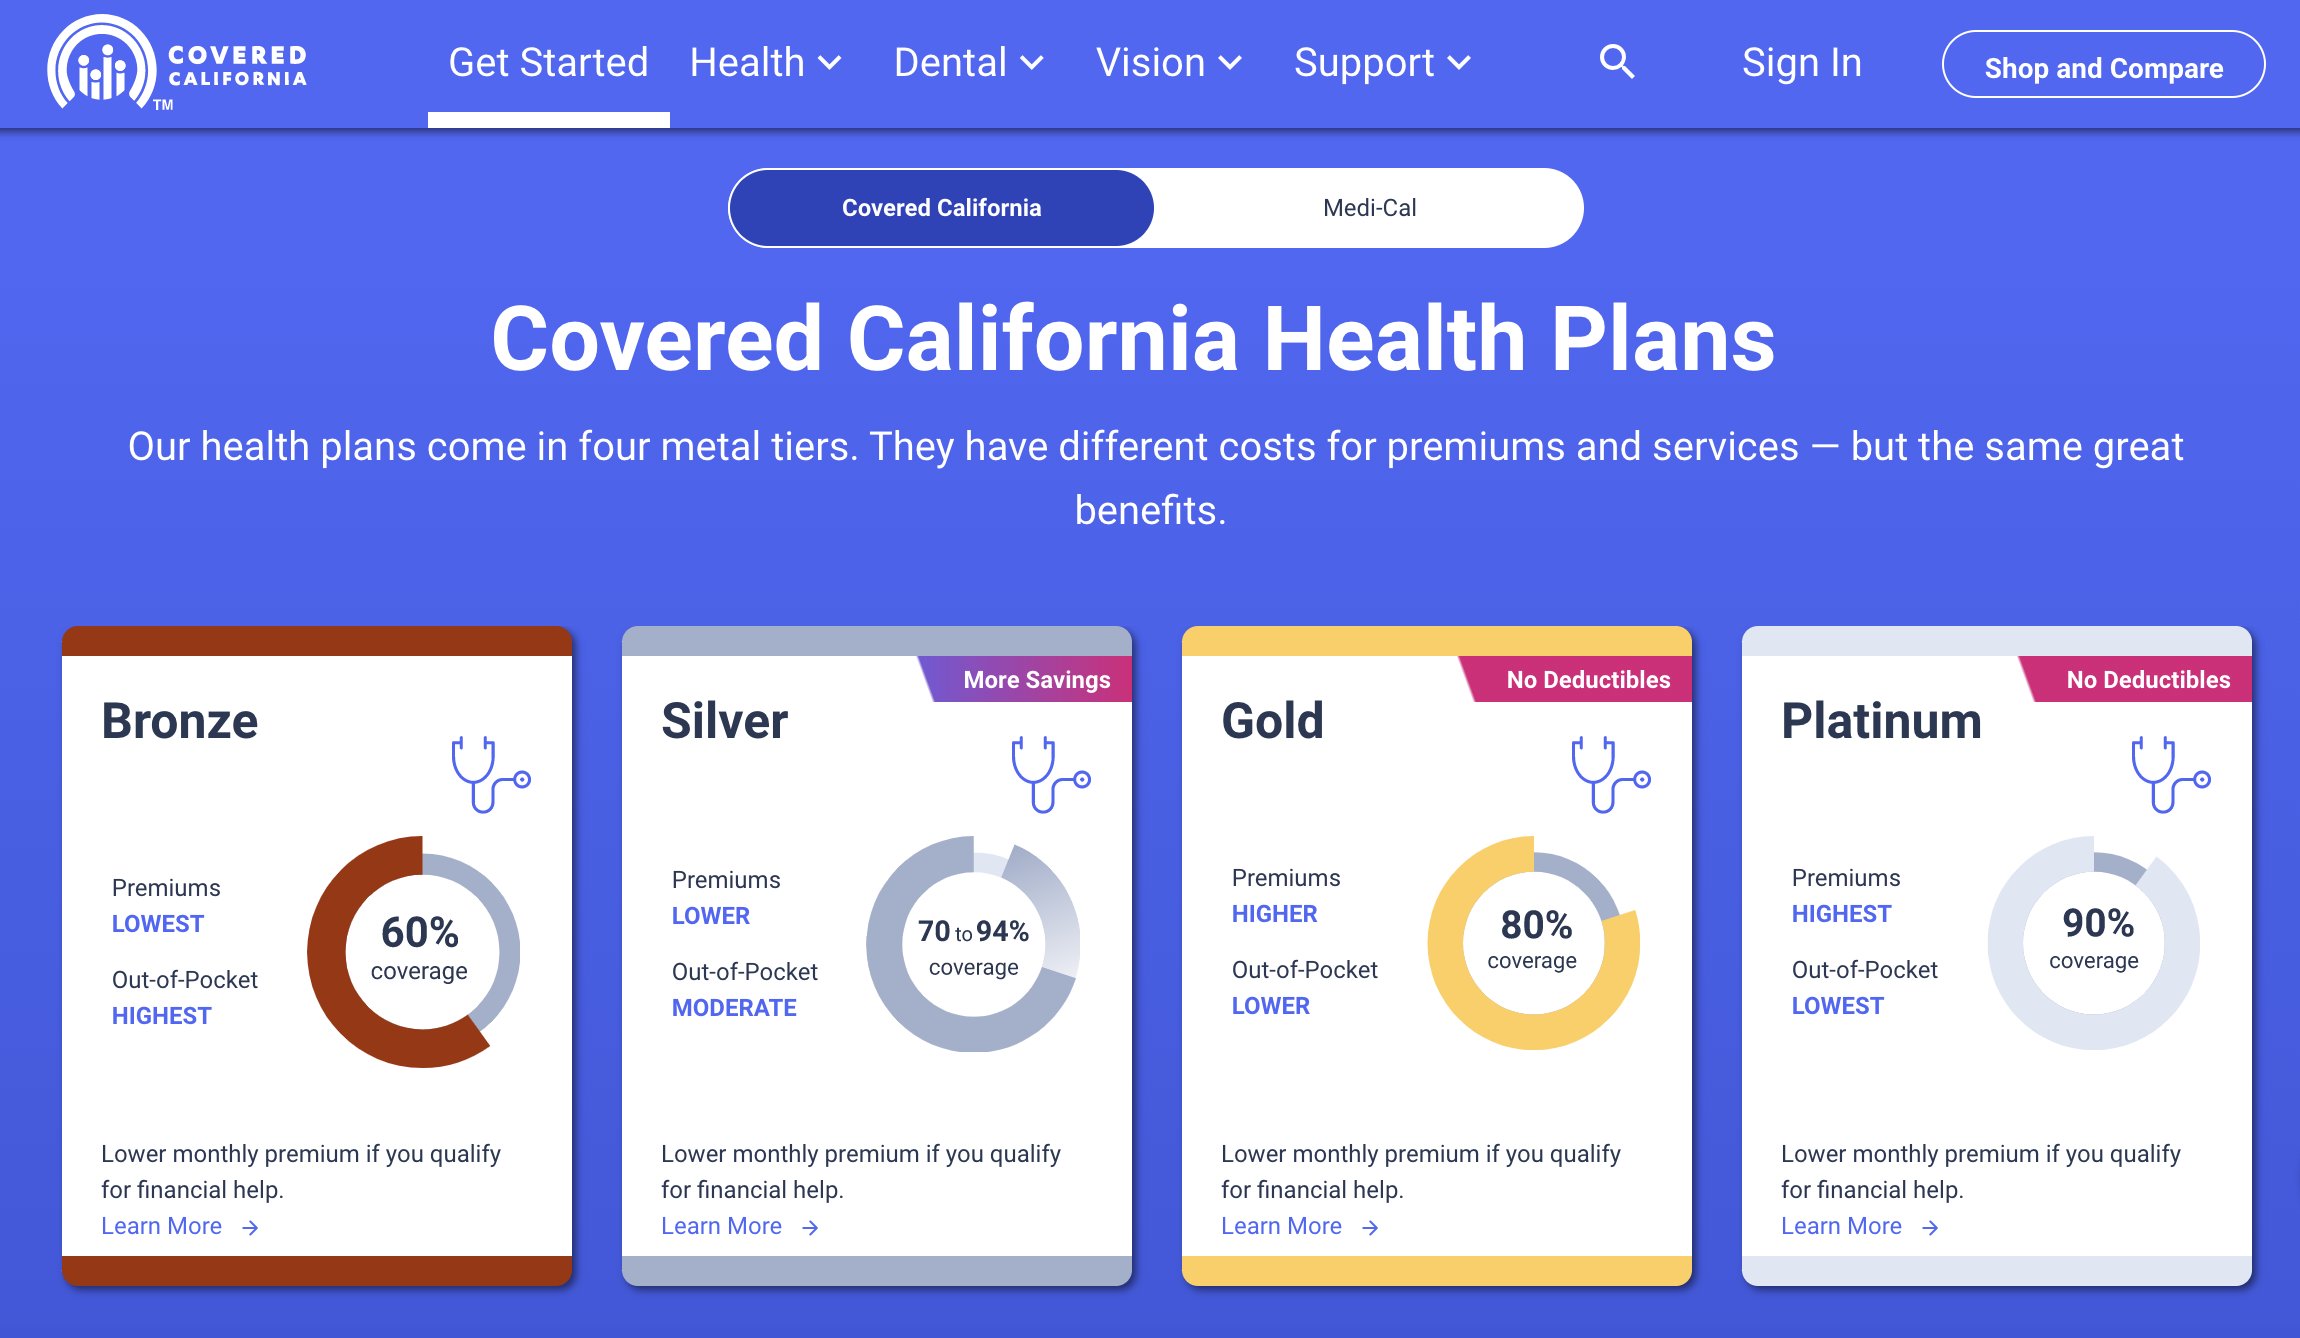Open the Support dropdown menu
2300x1338 pixels.
[x=1383, y=62]
